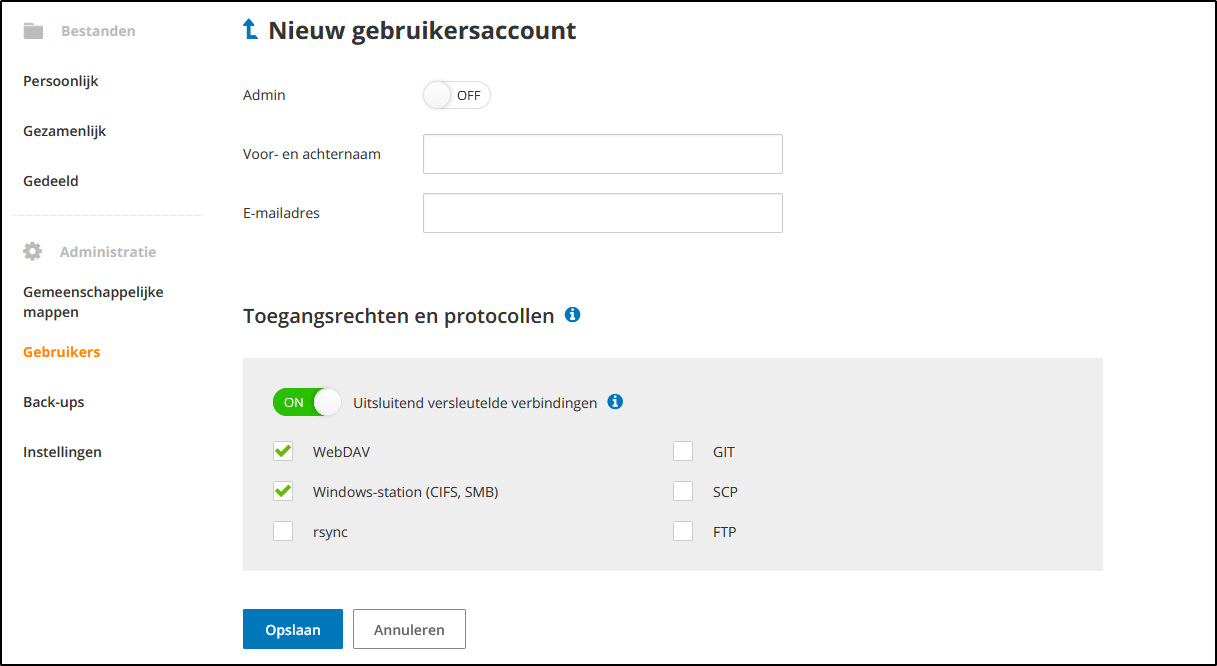This screenshot has height=666, width=1217.
Task: Enable the GIT protocol
Action: click(683, 451)
